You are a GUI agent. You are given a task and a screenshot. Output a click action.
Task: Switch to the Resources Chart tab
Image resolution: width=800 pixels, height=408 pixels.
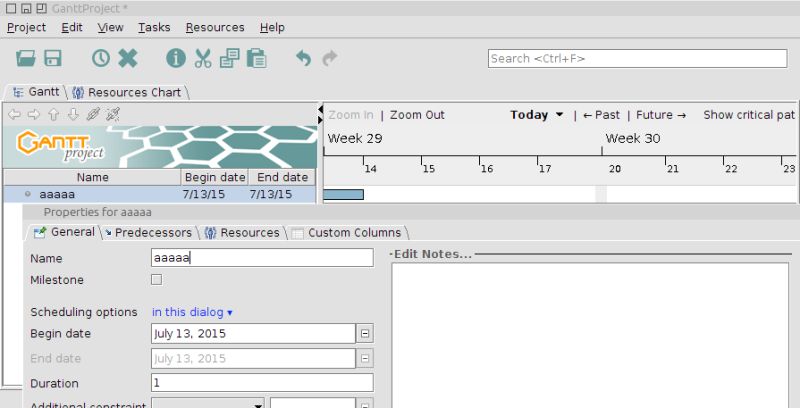point(127,92)
